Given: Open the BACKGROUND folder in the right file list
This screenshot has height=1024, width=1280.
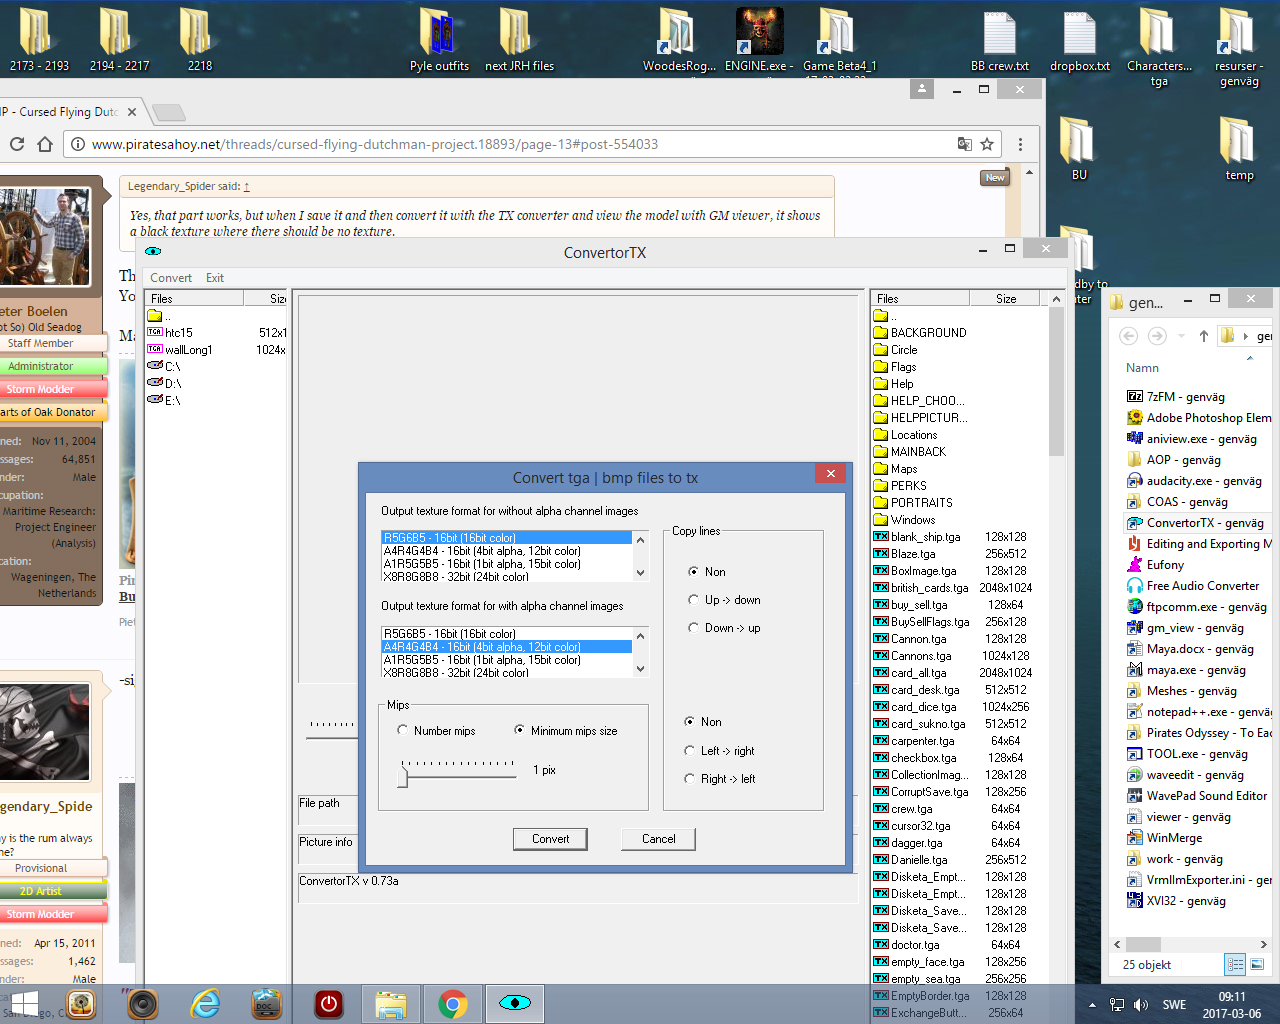Looking at the screenshot, I should tap(920, 333).
